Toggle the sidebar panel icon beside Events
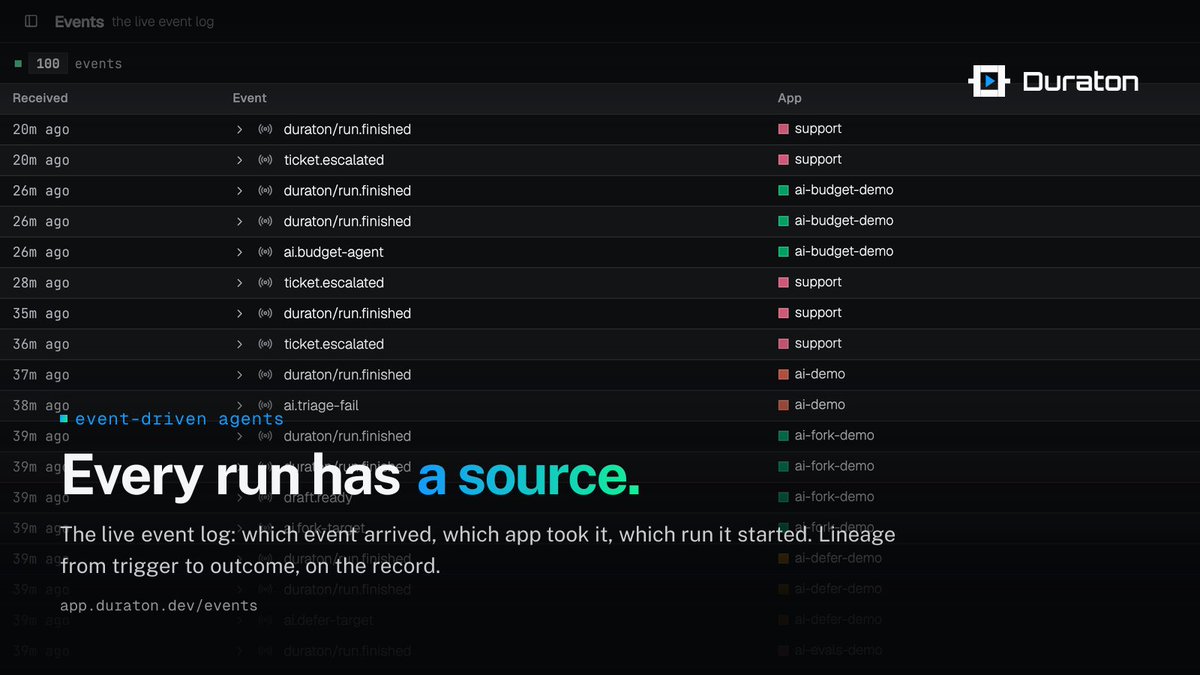The width and height of the screenshot is (1200, 675). pos(31,21)
